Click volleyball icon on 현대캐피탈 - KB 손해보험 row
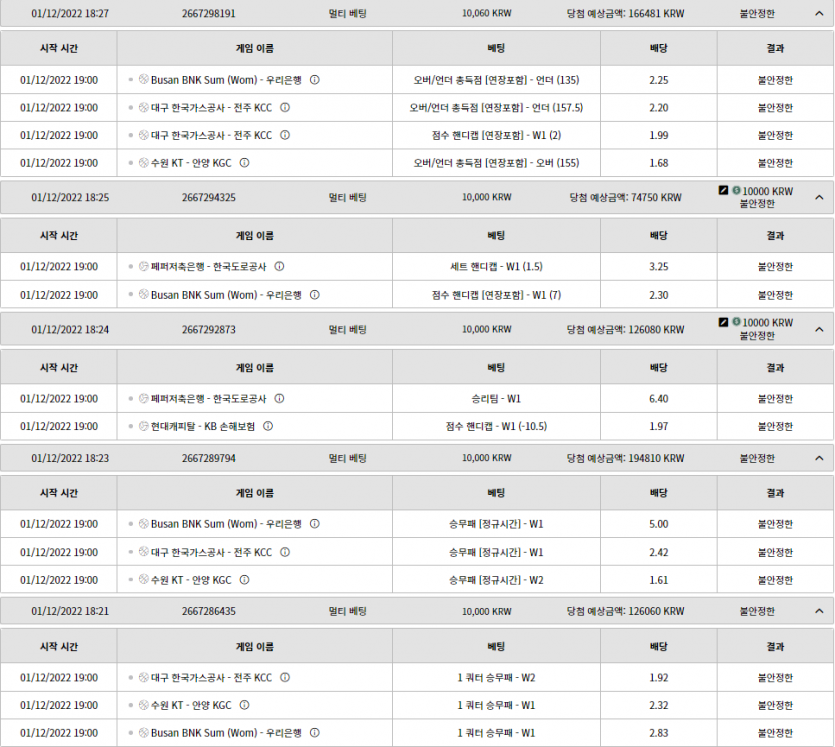835x747 pixels. tap(143, 426)
